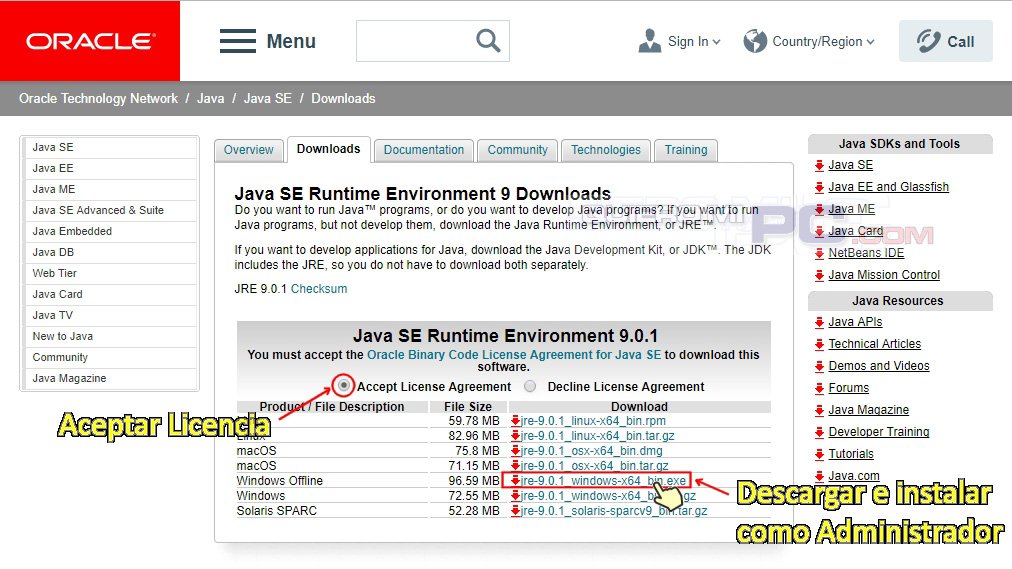Open Java ME link in SDKs and Tools
Image resolution: width=1012 pixels, height=569 pixels.
point(851,209)
